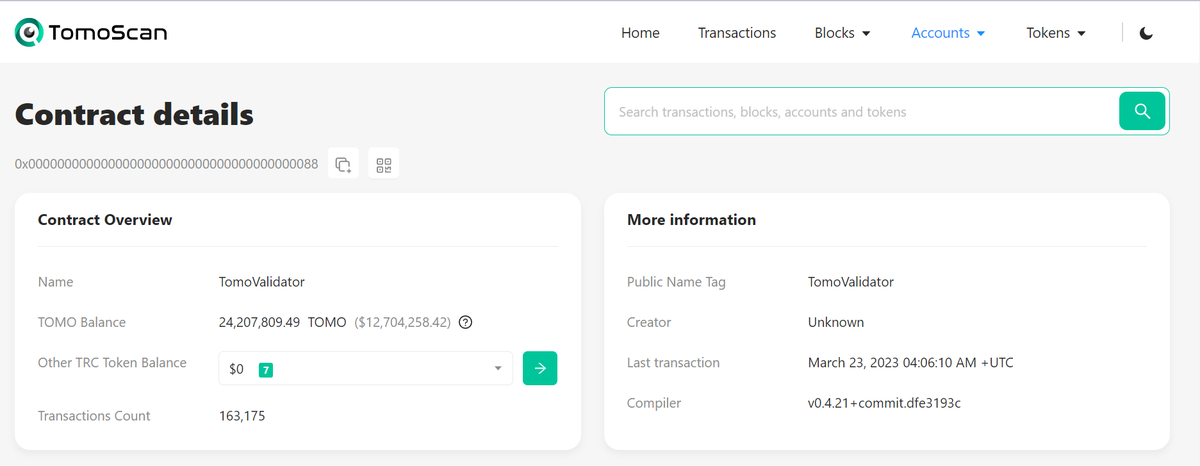The image size is (1200, 466).
Task: Click the green arrow token button
Action: coord(540,368)
